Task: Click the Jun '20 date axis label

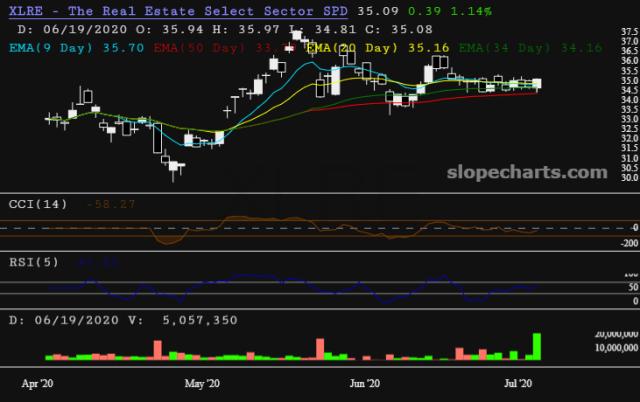Action: [x=364, y=382]
